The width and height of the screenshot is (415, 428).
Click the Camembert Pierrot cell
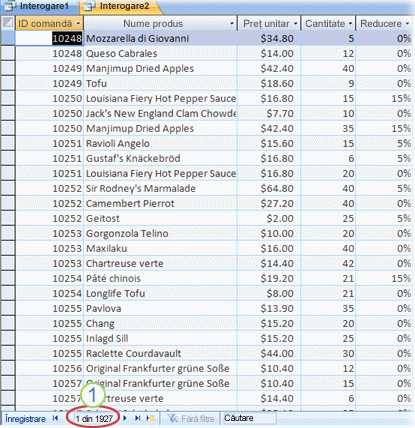160,203
